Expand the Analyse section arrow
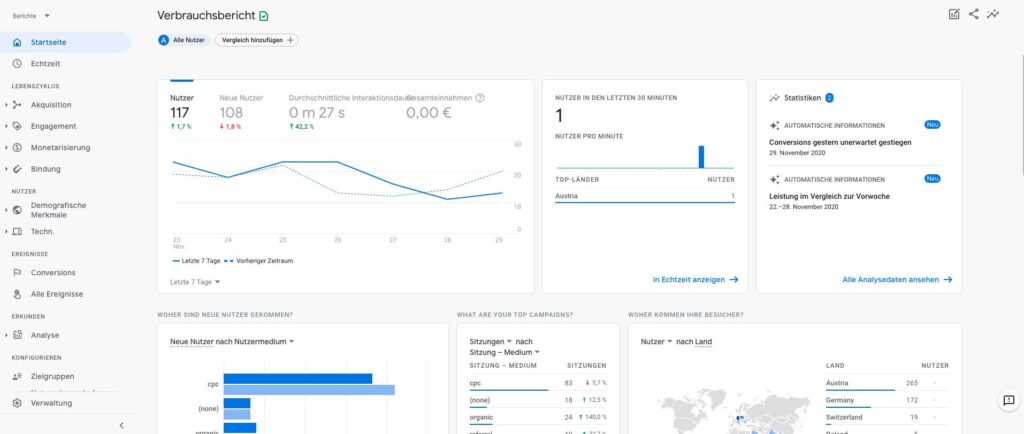1024x434 pixels. (x=6, y=335)
